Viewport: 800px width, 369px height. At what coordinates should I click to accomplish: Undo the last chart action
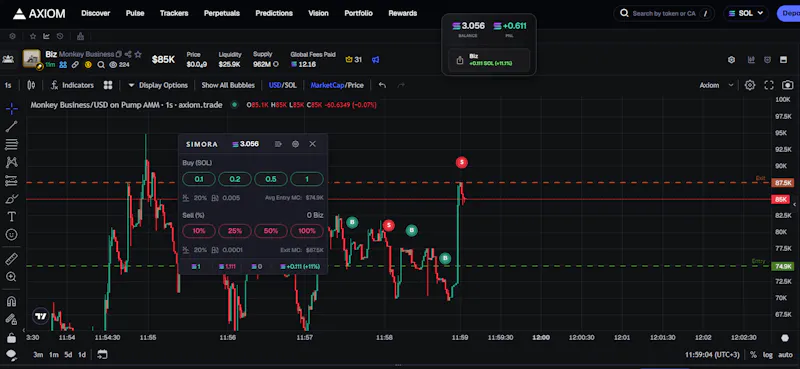382,85
